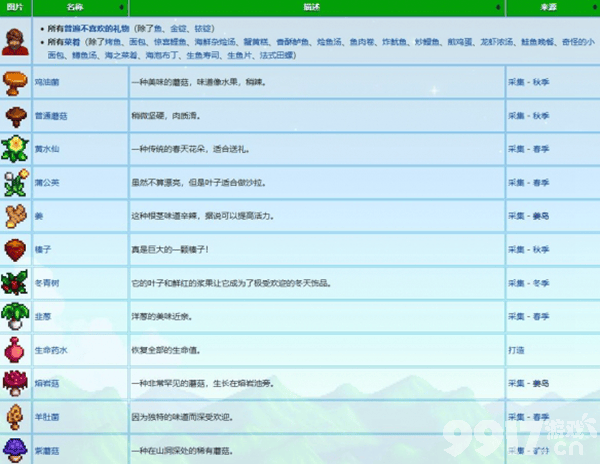Click the purple mushroom icon
Screen dimensions: 600x464
[15, 450]
